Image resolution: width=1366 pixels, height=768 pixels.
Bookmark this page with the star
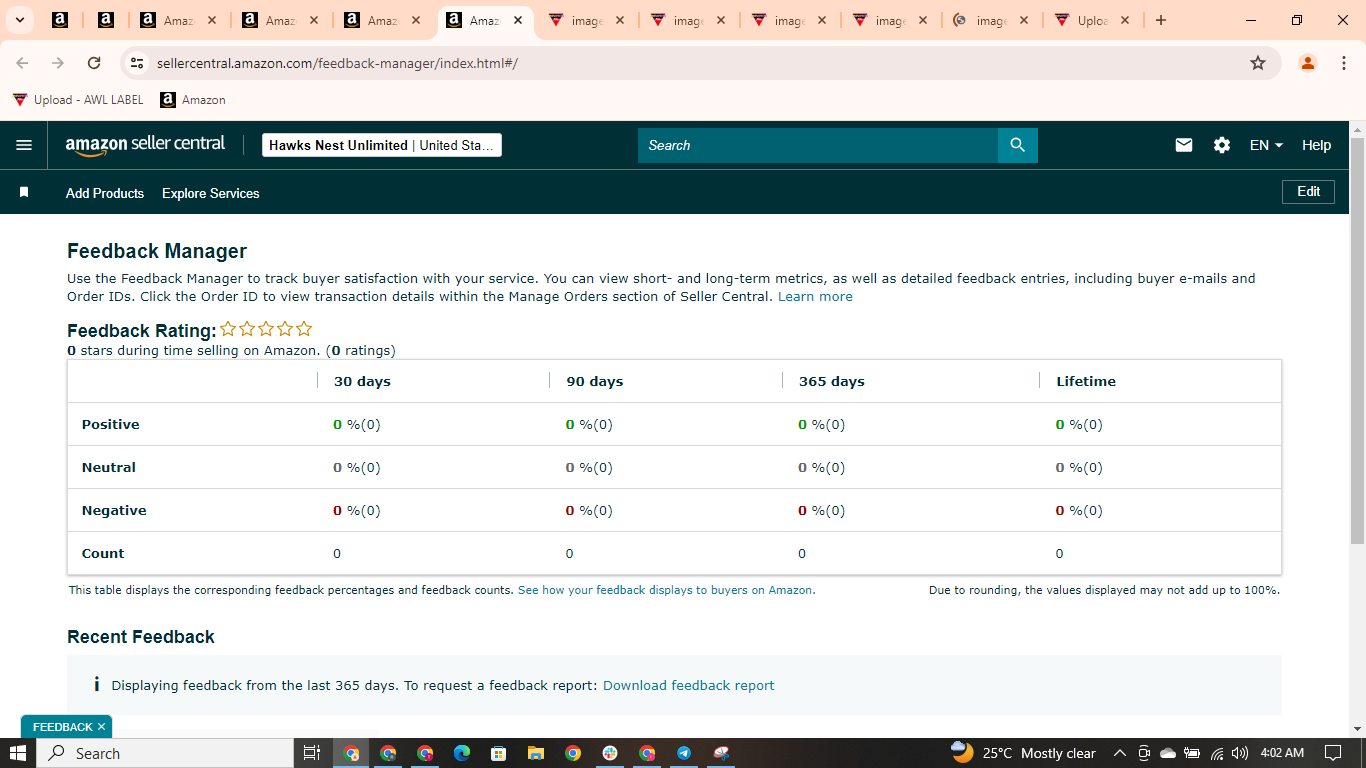(1258, 63)
